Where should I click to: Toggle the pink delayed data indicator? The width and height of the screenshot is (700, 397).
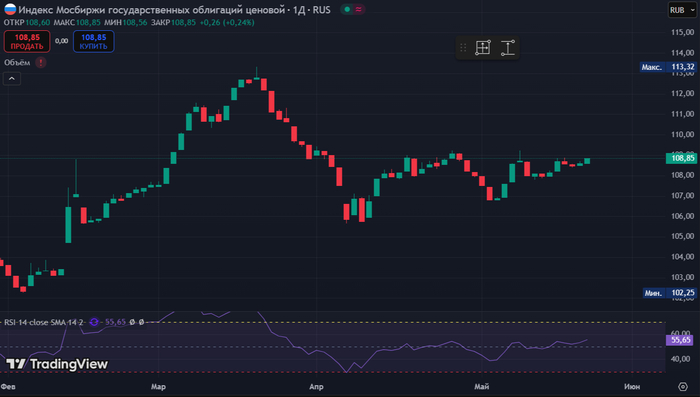[x=359, y=9]
